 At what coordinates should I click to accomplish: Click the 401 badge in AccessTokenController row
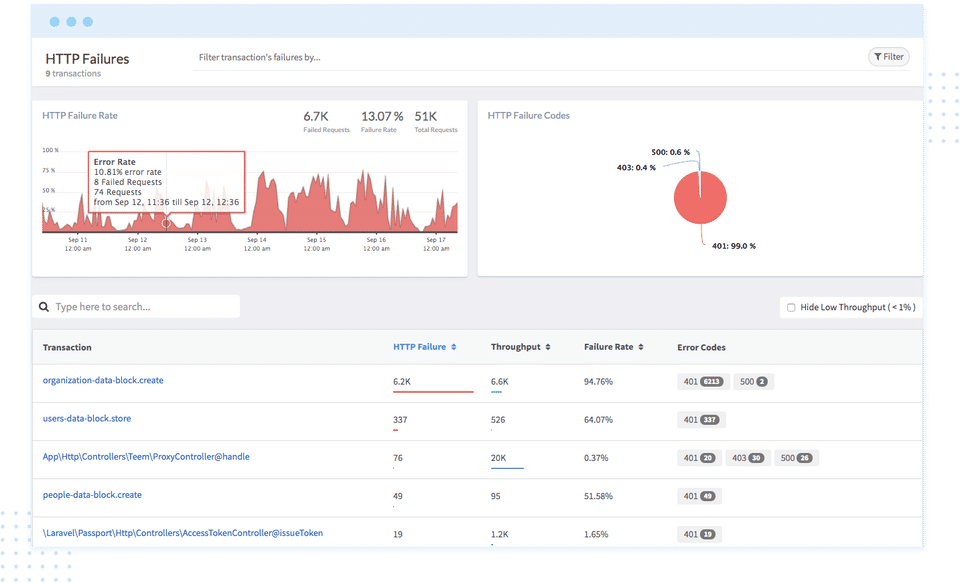click(699, 534)
